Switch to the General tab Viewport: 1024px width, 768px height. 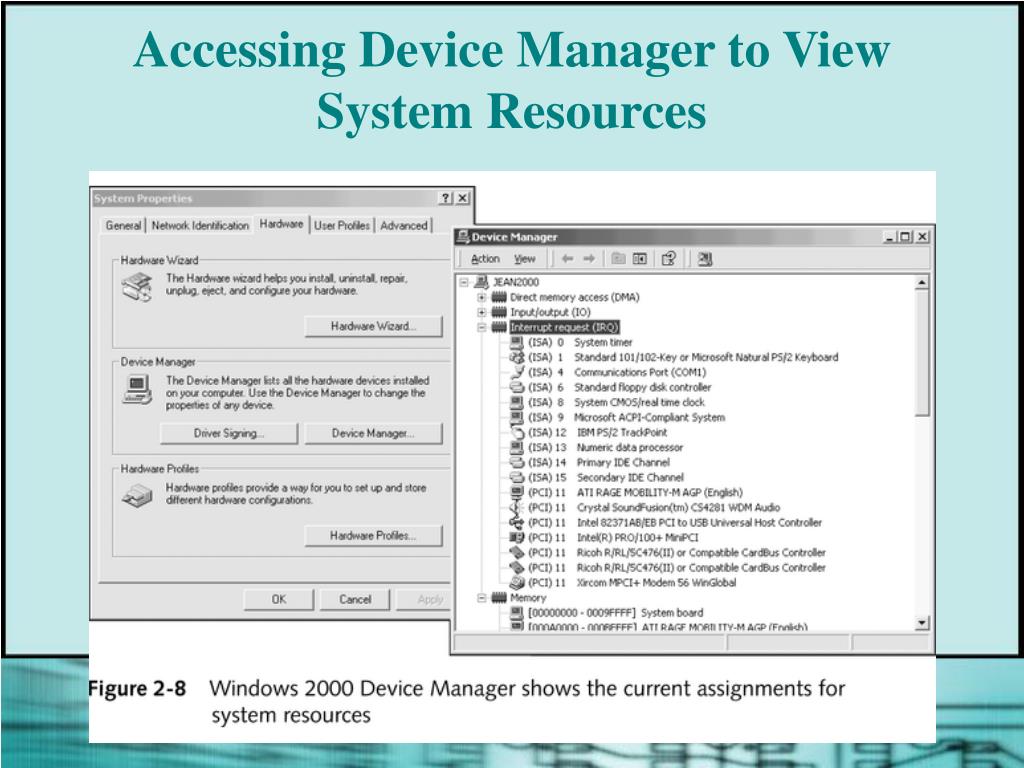(123, 225)
